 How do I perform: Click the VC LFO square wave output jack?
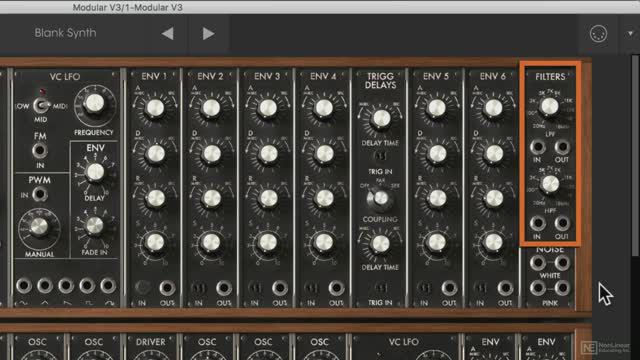87,285
